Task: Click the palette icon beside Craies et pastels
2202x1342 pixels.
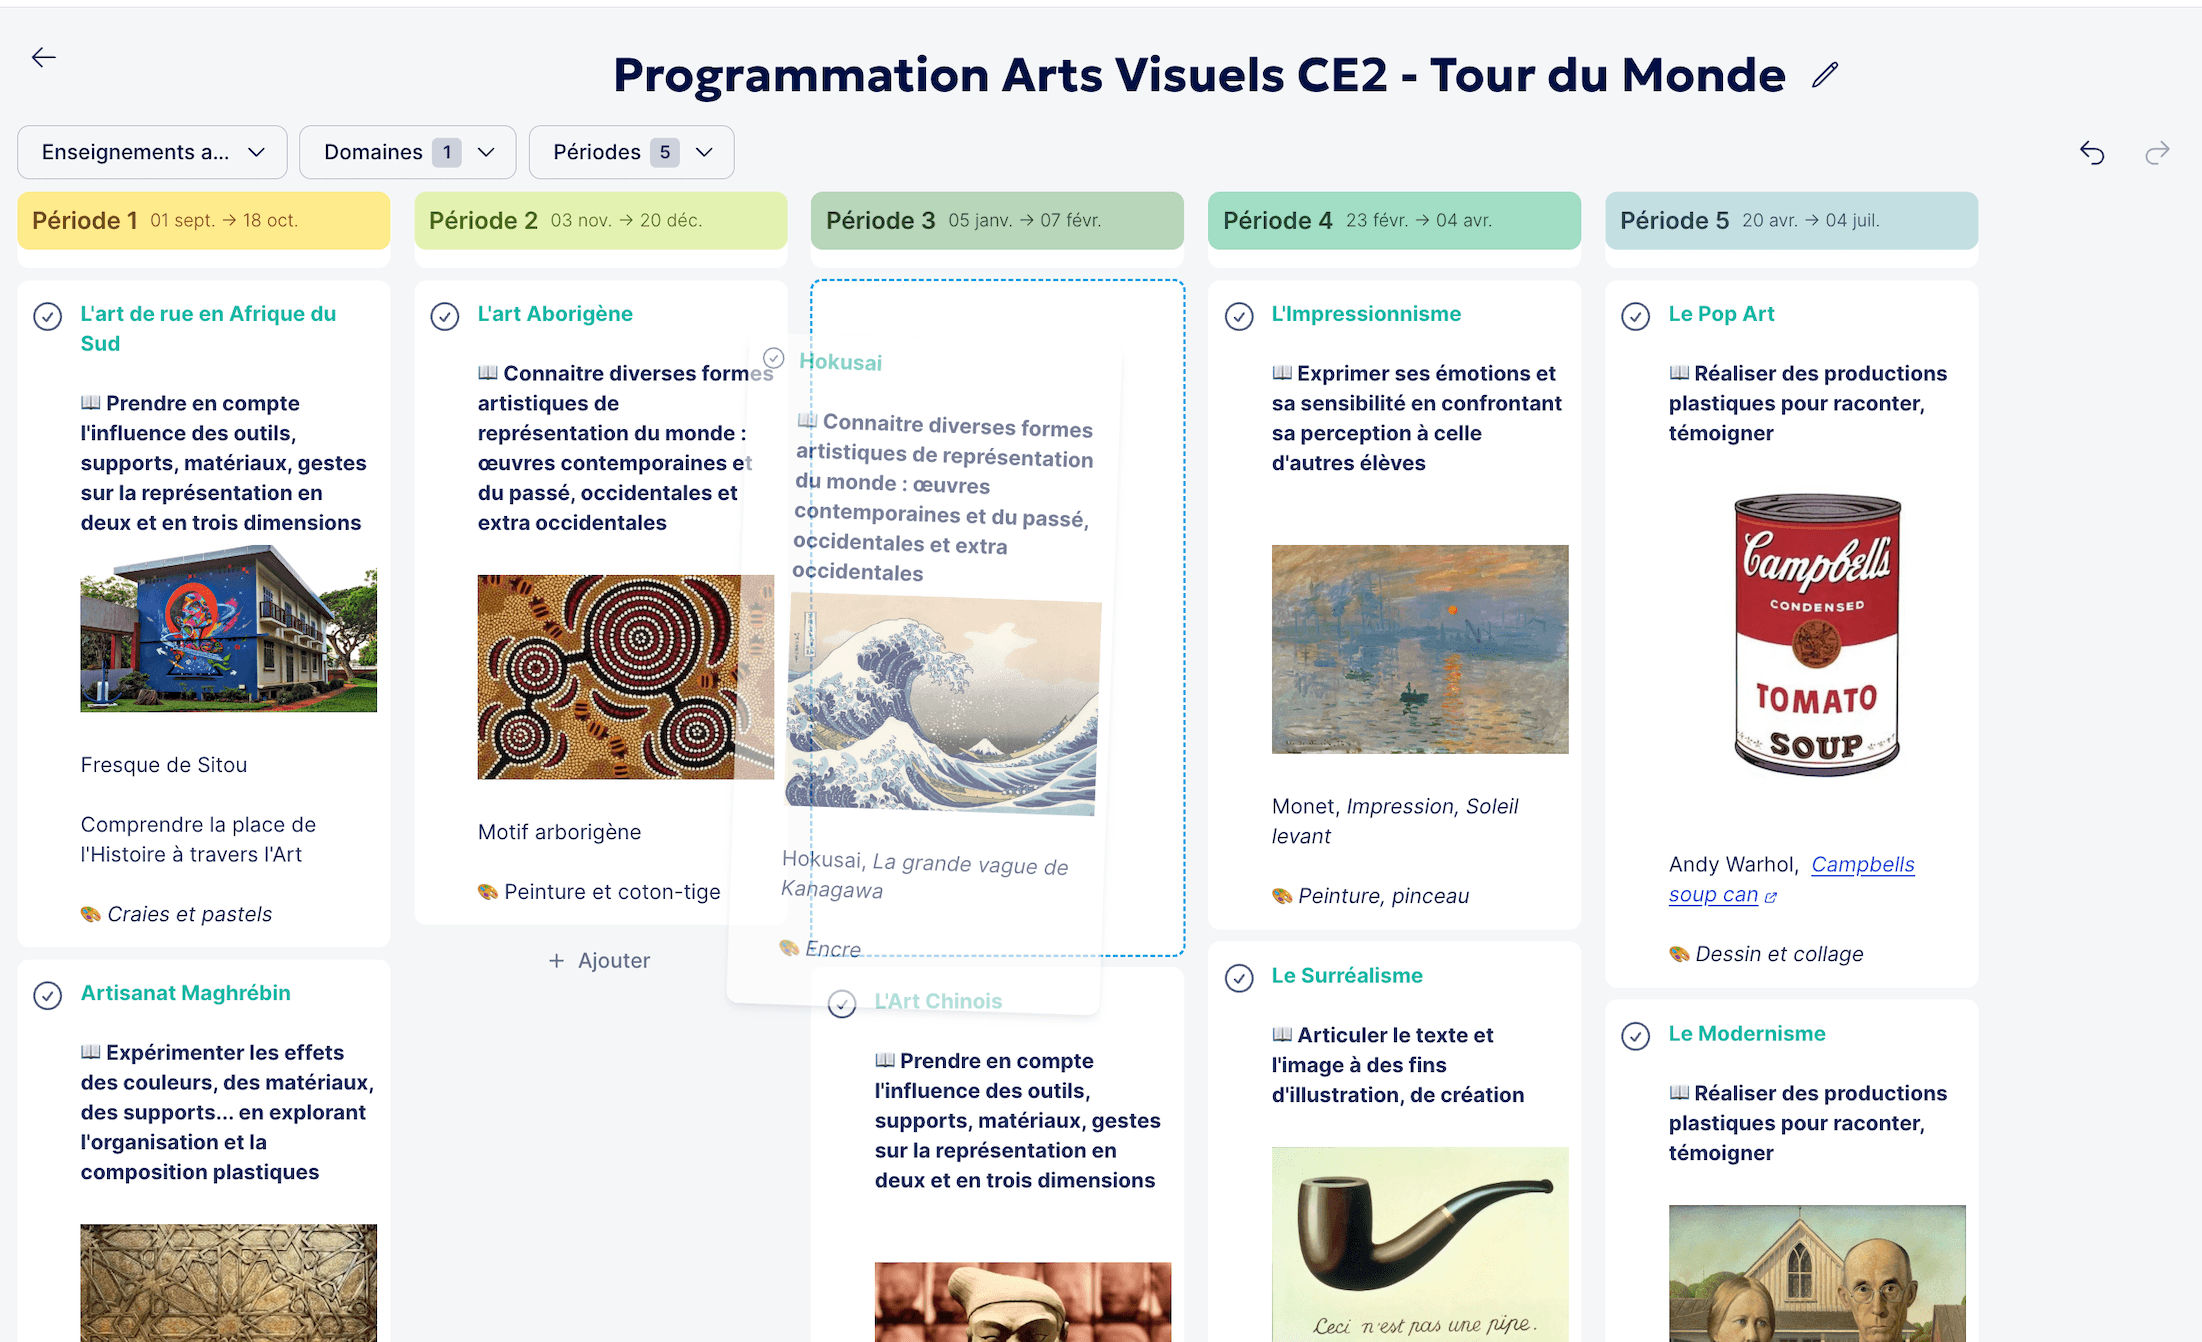Action: click(90, 914)
